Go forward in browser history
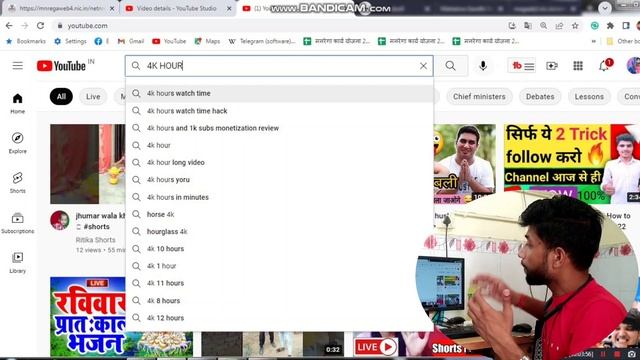Viewport: 640px width, 360px height. [24, 26]
